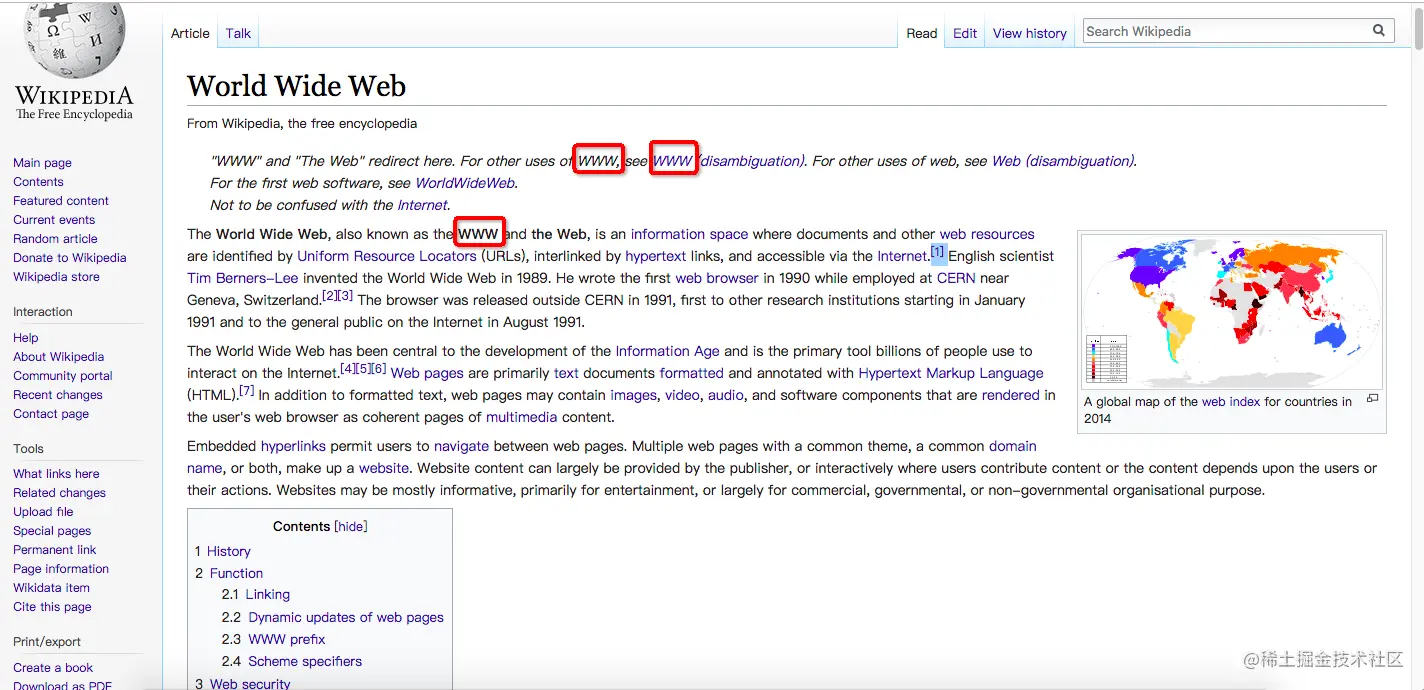Enlarge the web index map image

tap(1372, 398)
